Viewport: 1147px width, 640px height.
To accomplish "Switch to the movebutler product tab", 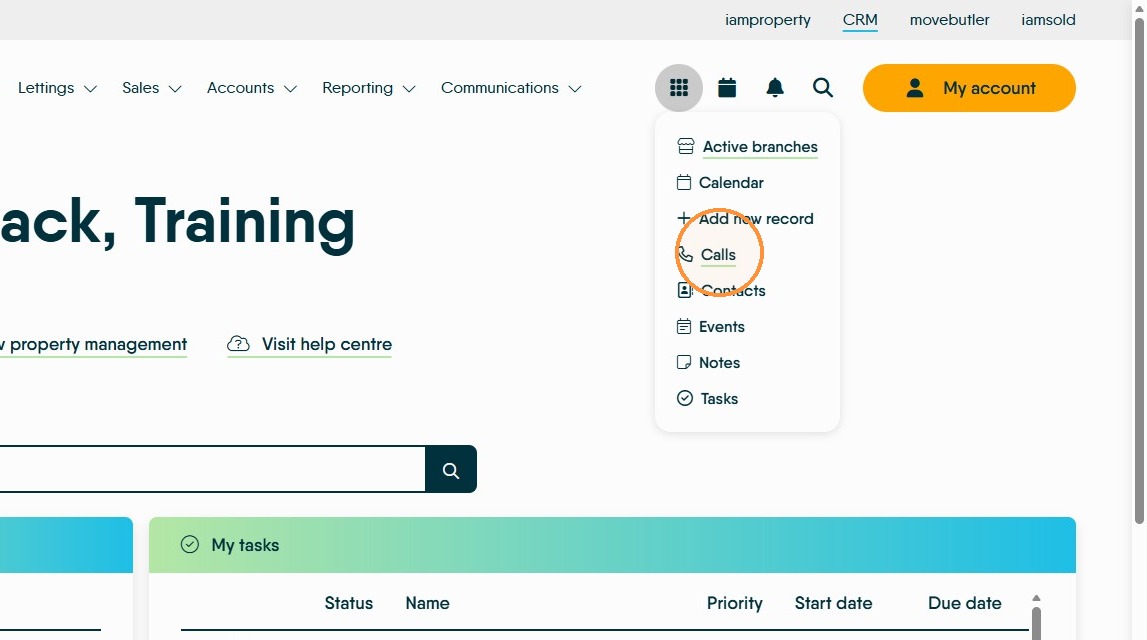I will point(949,20).
